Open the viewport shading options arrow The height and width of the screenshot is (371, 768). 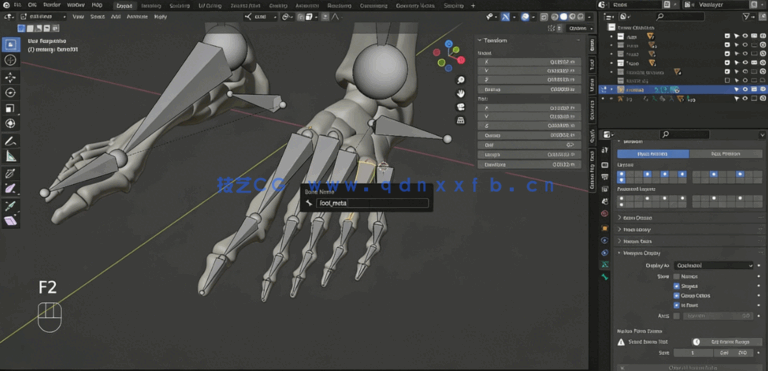pyautogui.click(x=590, y=17)
